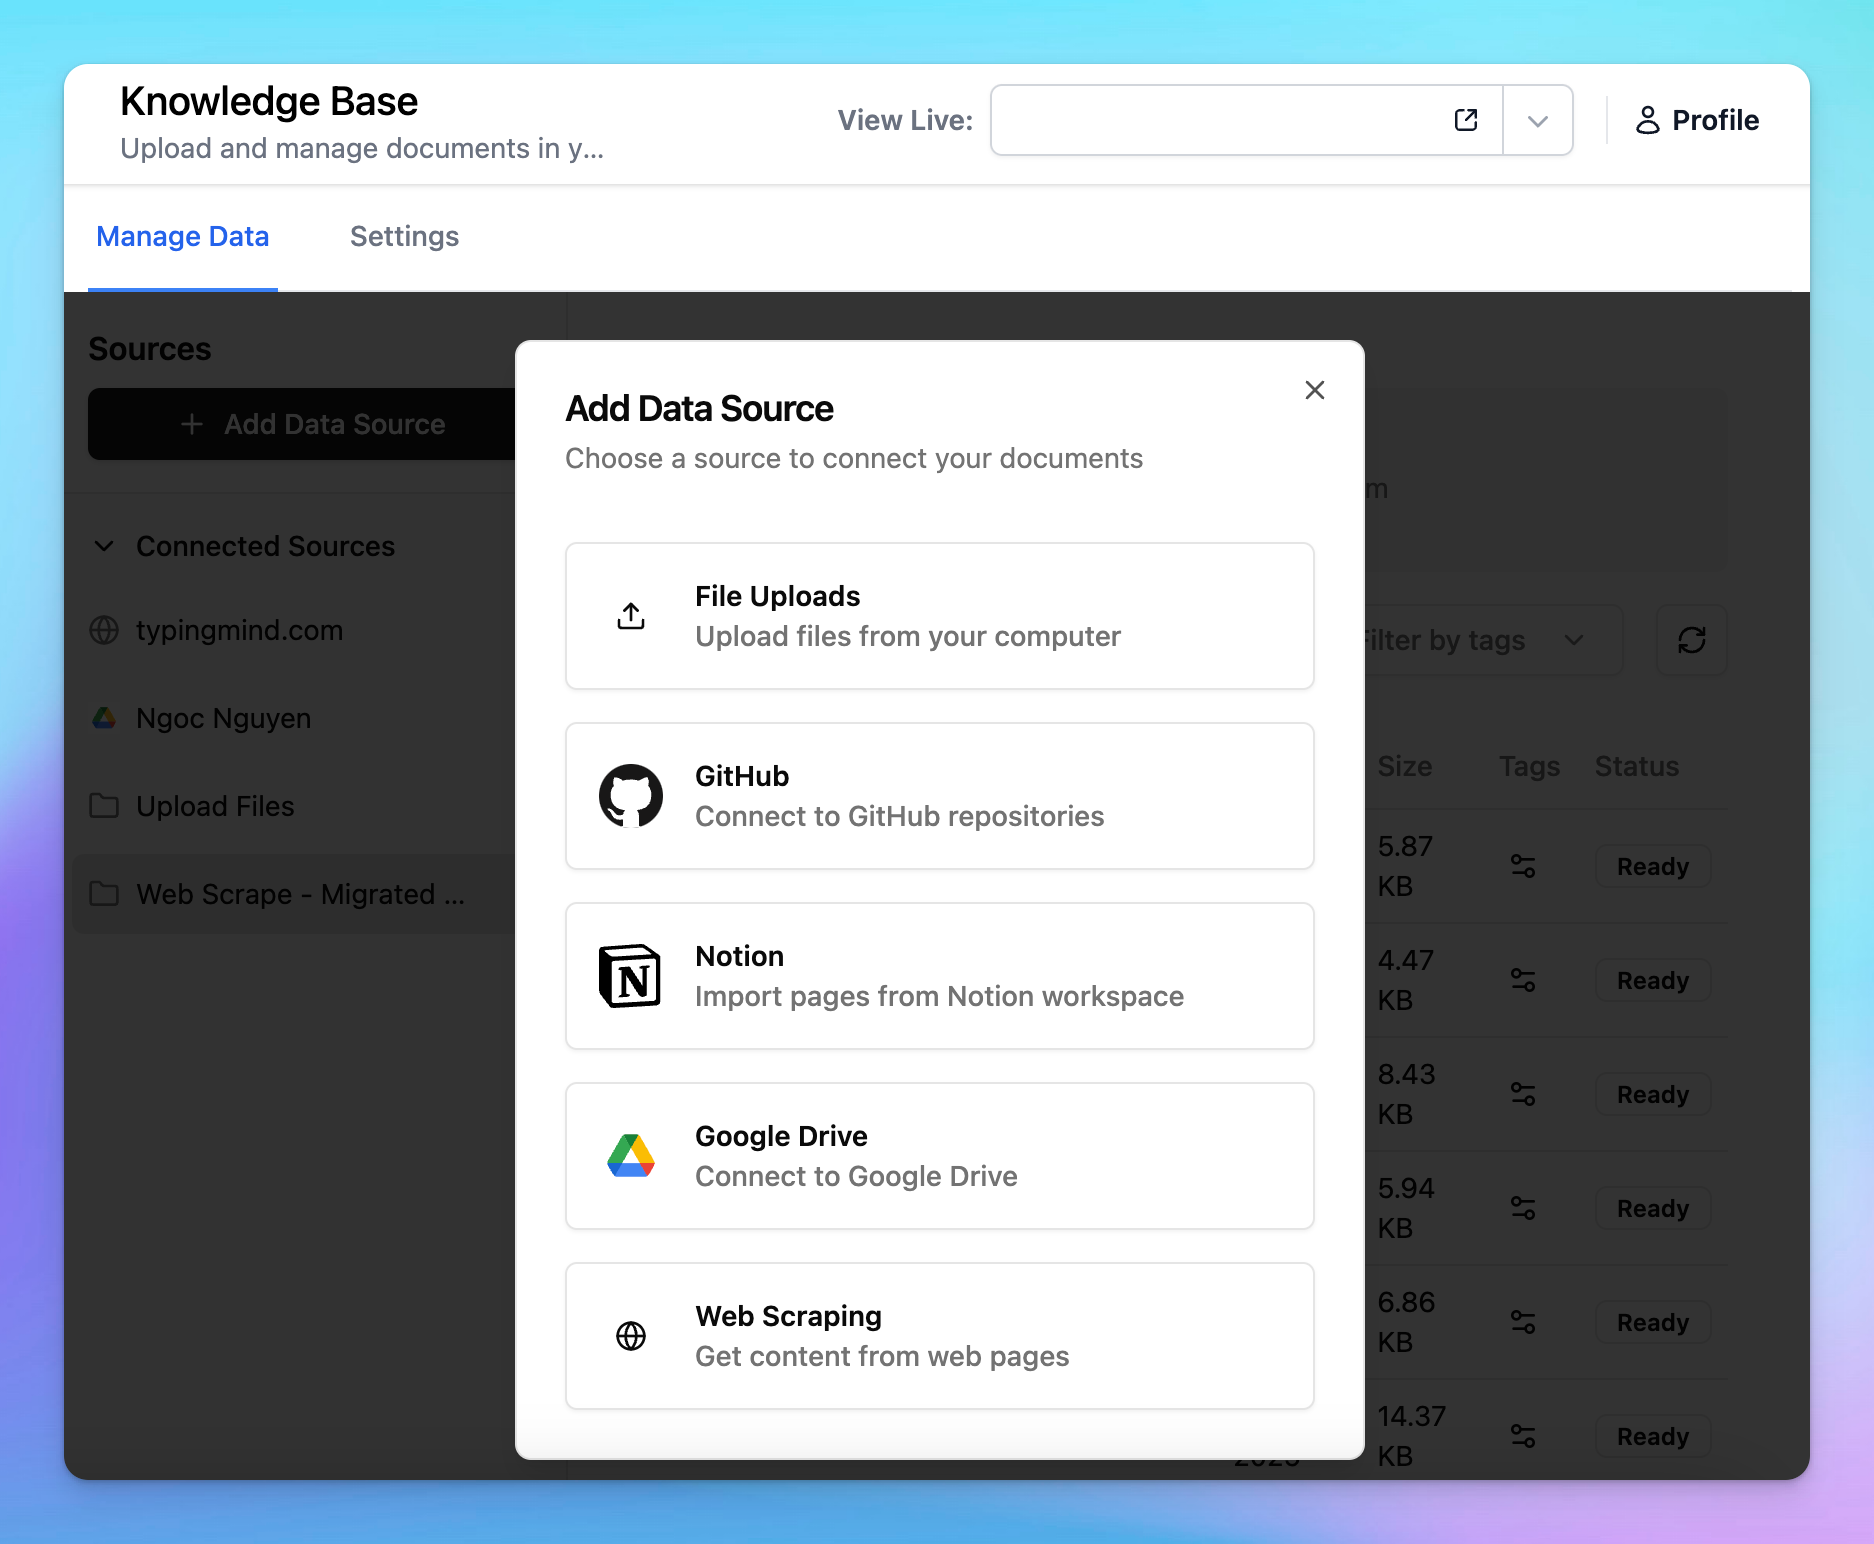Screen dimensions: 1874x1544
Task: Click the 5.87 KB size cell
Action: pos(1405,866)
